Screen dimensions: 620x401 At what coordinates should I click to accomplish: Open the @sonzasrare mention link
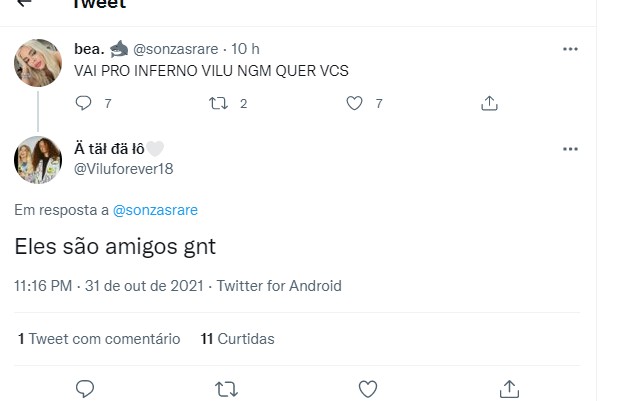155,210
